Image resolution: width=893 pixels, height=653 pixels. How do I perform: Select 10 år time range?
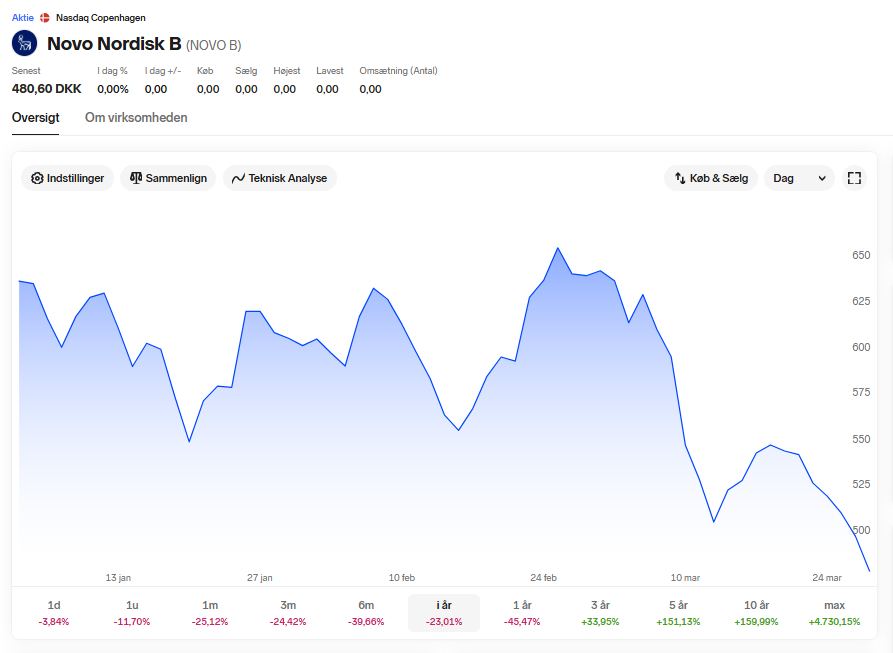click(756, 613)
